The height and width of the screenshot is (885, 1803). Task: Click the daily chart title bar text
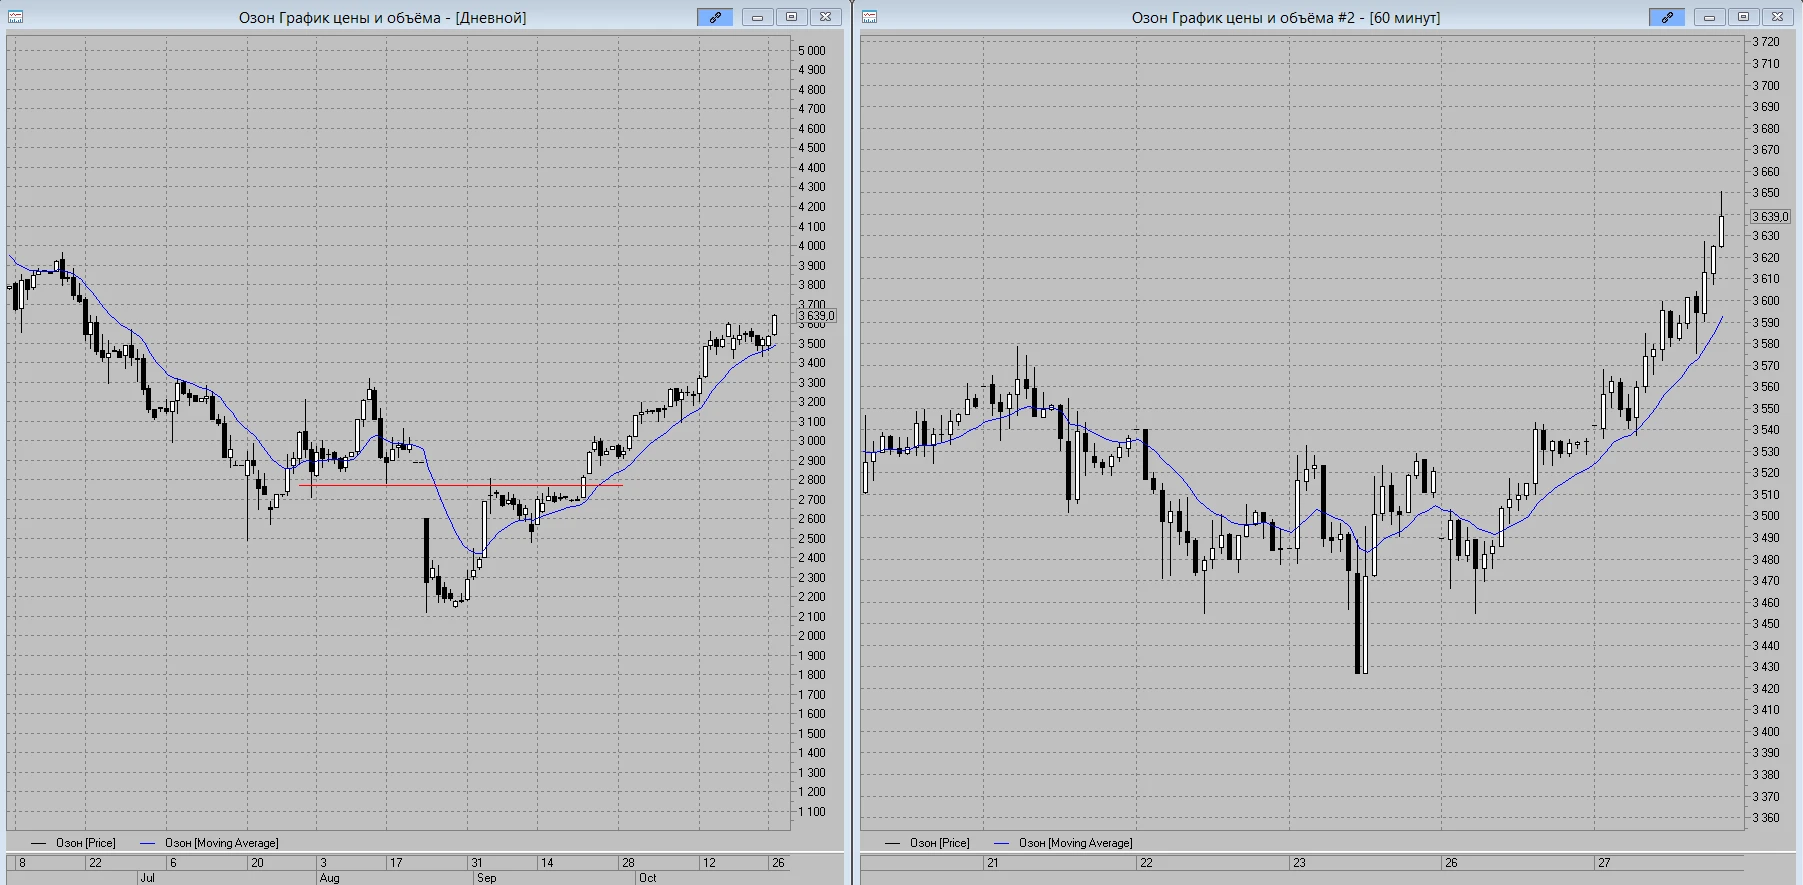(x=382, y=17)
